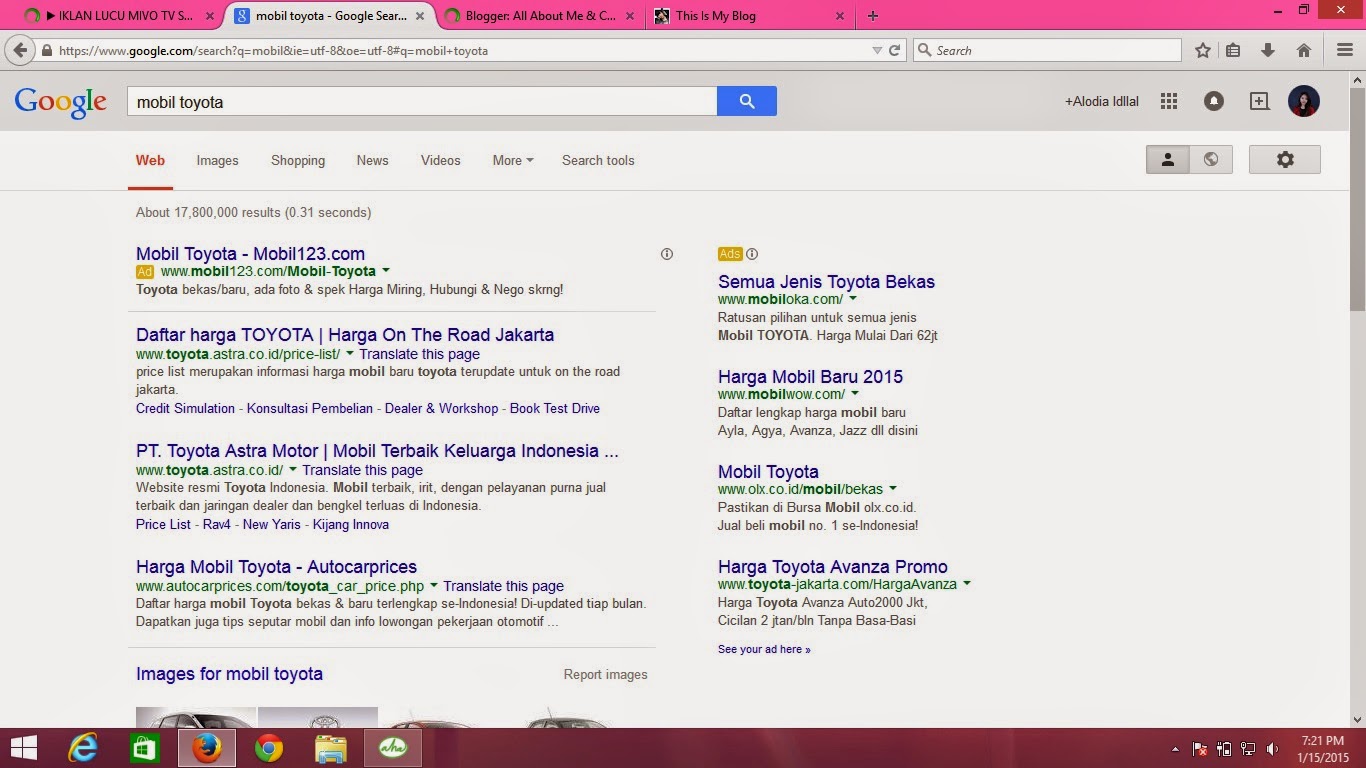
Task: Expand arrow beside www.olx.co.id/mobil/bekas
Action: pos(893,488)
